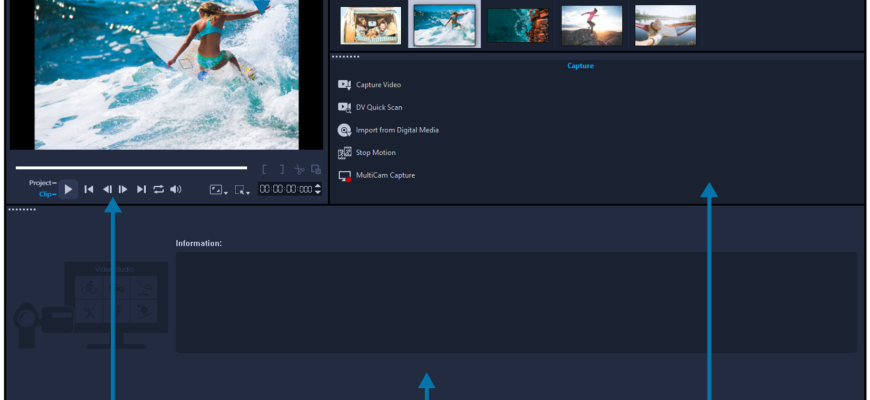Toggle Repeat loop playback
This screenshot has height=400, width=870.
(159, 189)
